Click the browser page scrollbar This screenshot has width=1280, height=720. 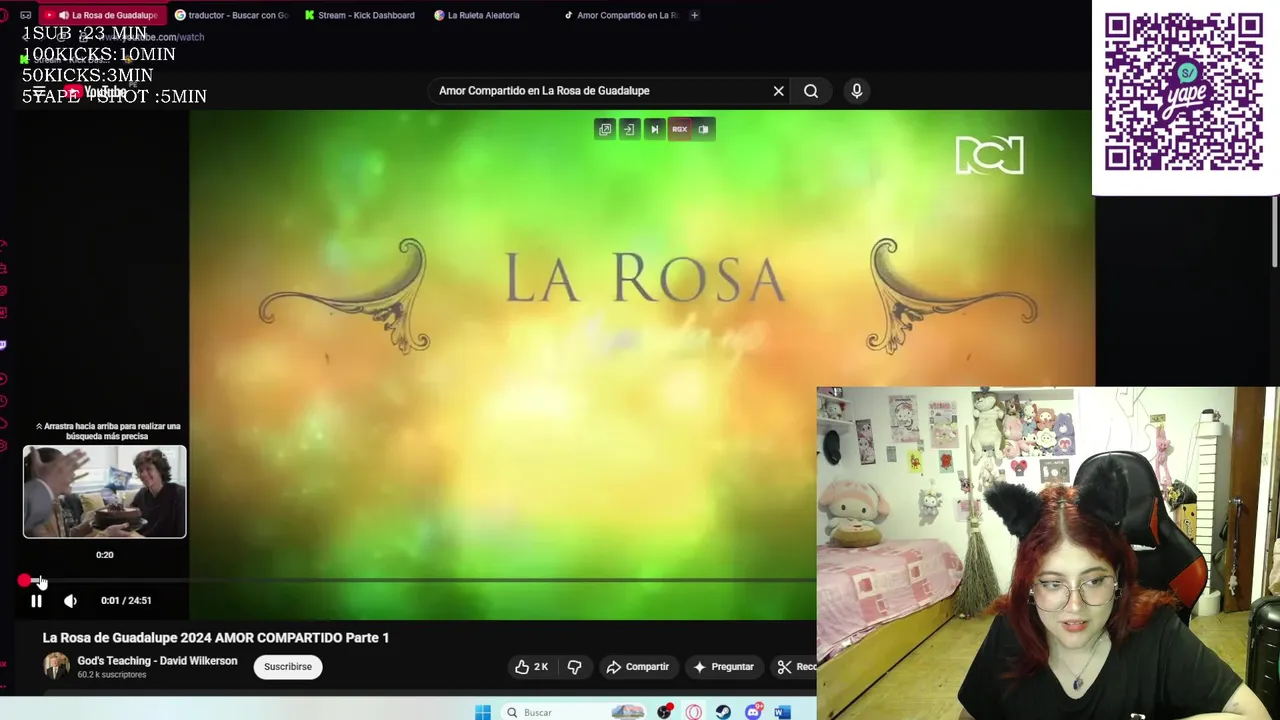(1275, 230)
